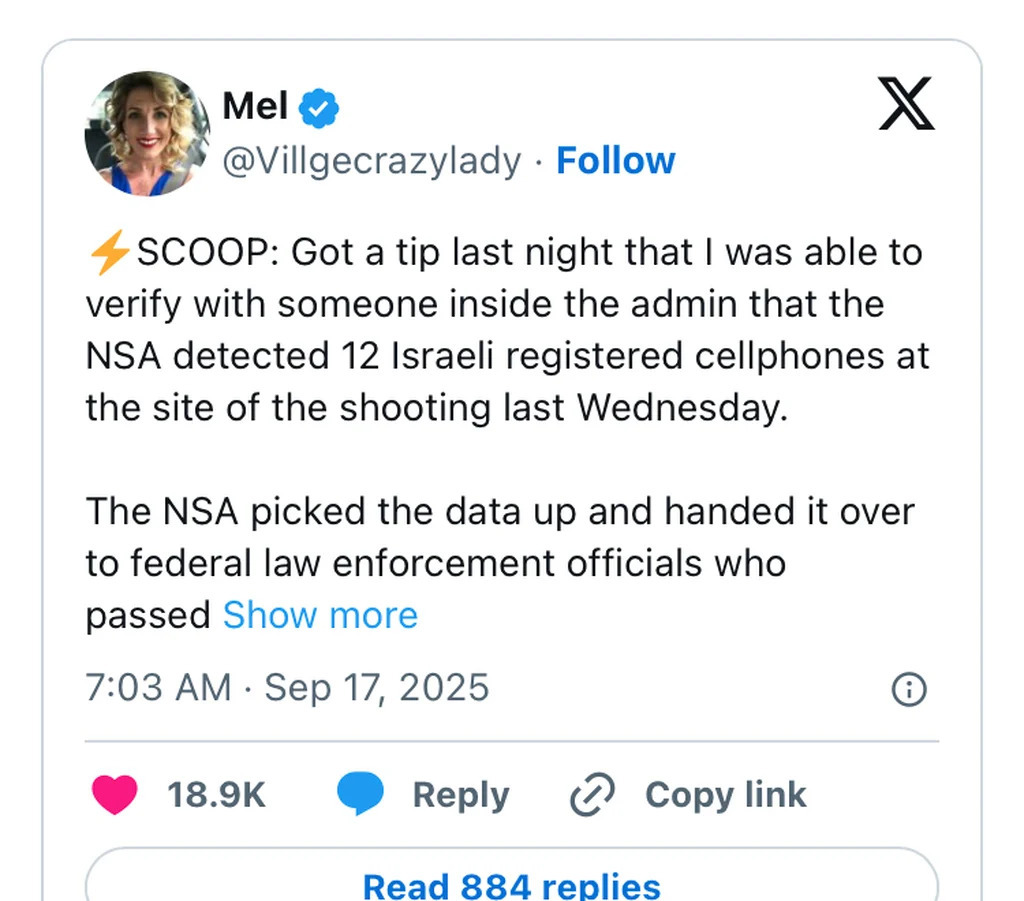Select the Copy link text
Image resolution: width=1024 pixels, height=901 pixels.
(x=725, y=795)
